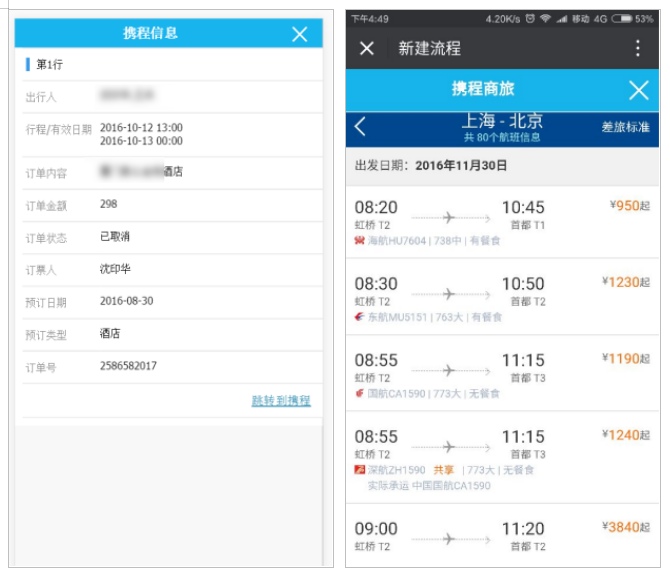Click the 预订类型 value 酒店
Image resolution: width=670 pixels, height=577 pixels.
tap(110, 333)
